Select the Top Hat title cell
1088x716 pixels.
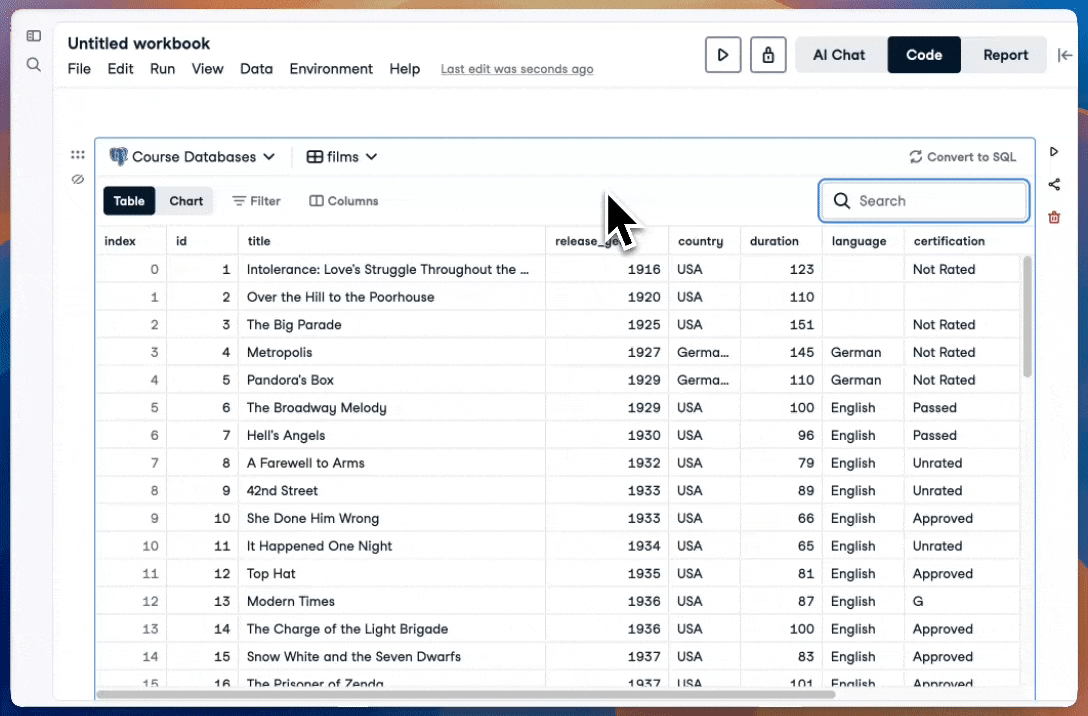pyautogui.click(x=391, y=574)
